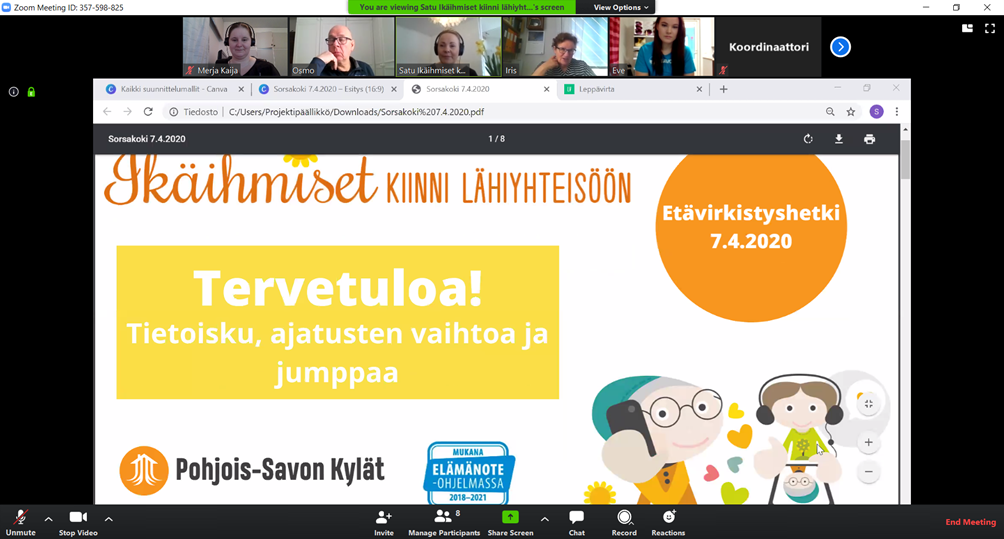1004x539 pixels.
Task: Click the Invite icon in Zoom toolbar
Action: [x=383, y=518]
